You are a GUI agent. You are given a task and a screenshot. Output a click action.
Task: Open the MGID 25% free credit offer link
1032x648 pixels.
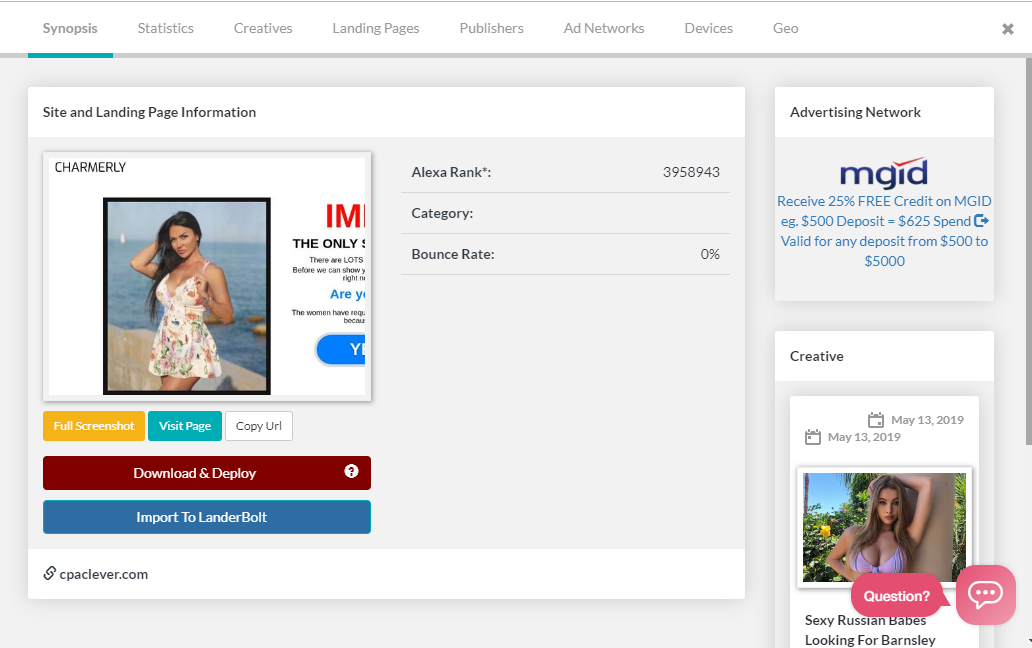coord(884,231)
